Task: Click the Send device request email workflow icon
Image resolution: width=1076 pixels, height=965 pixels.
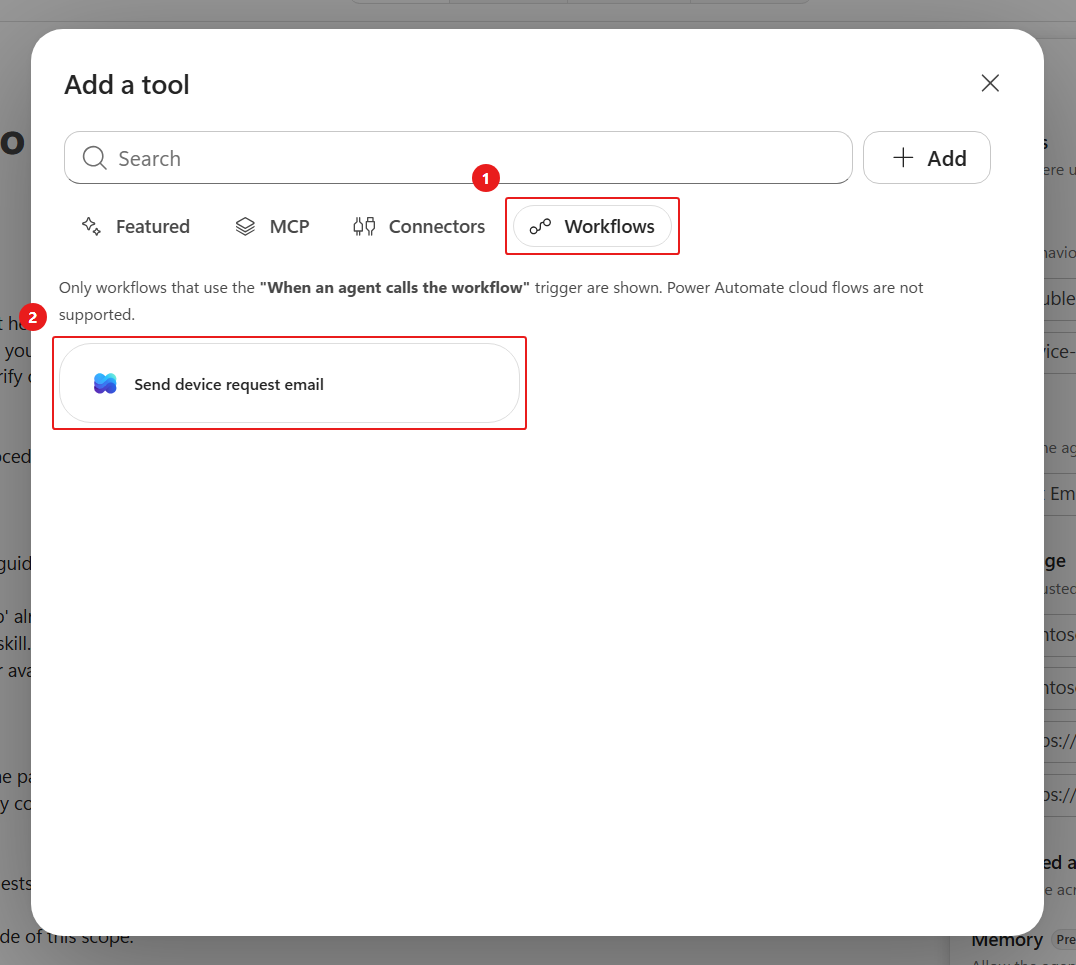Action: click(x=105, y=384)
